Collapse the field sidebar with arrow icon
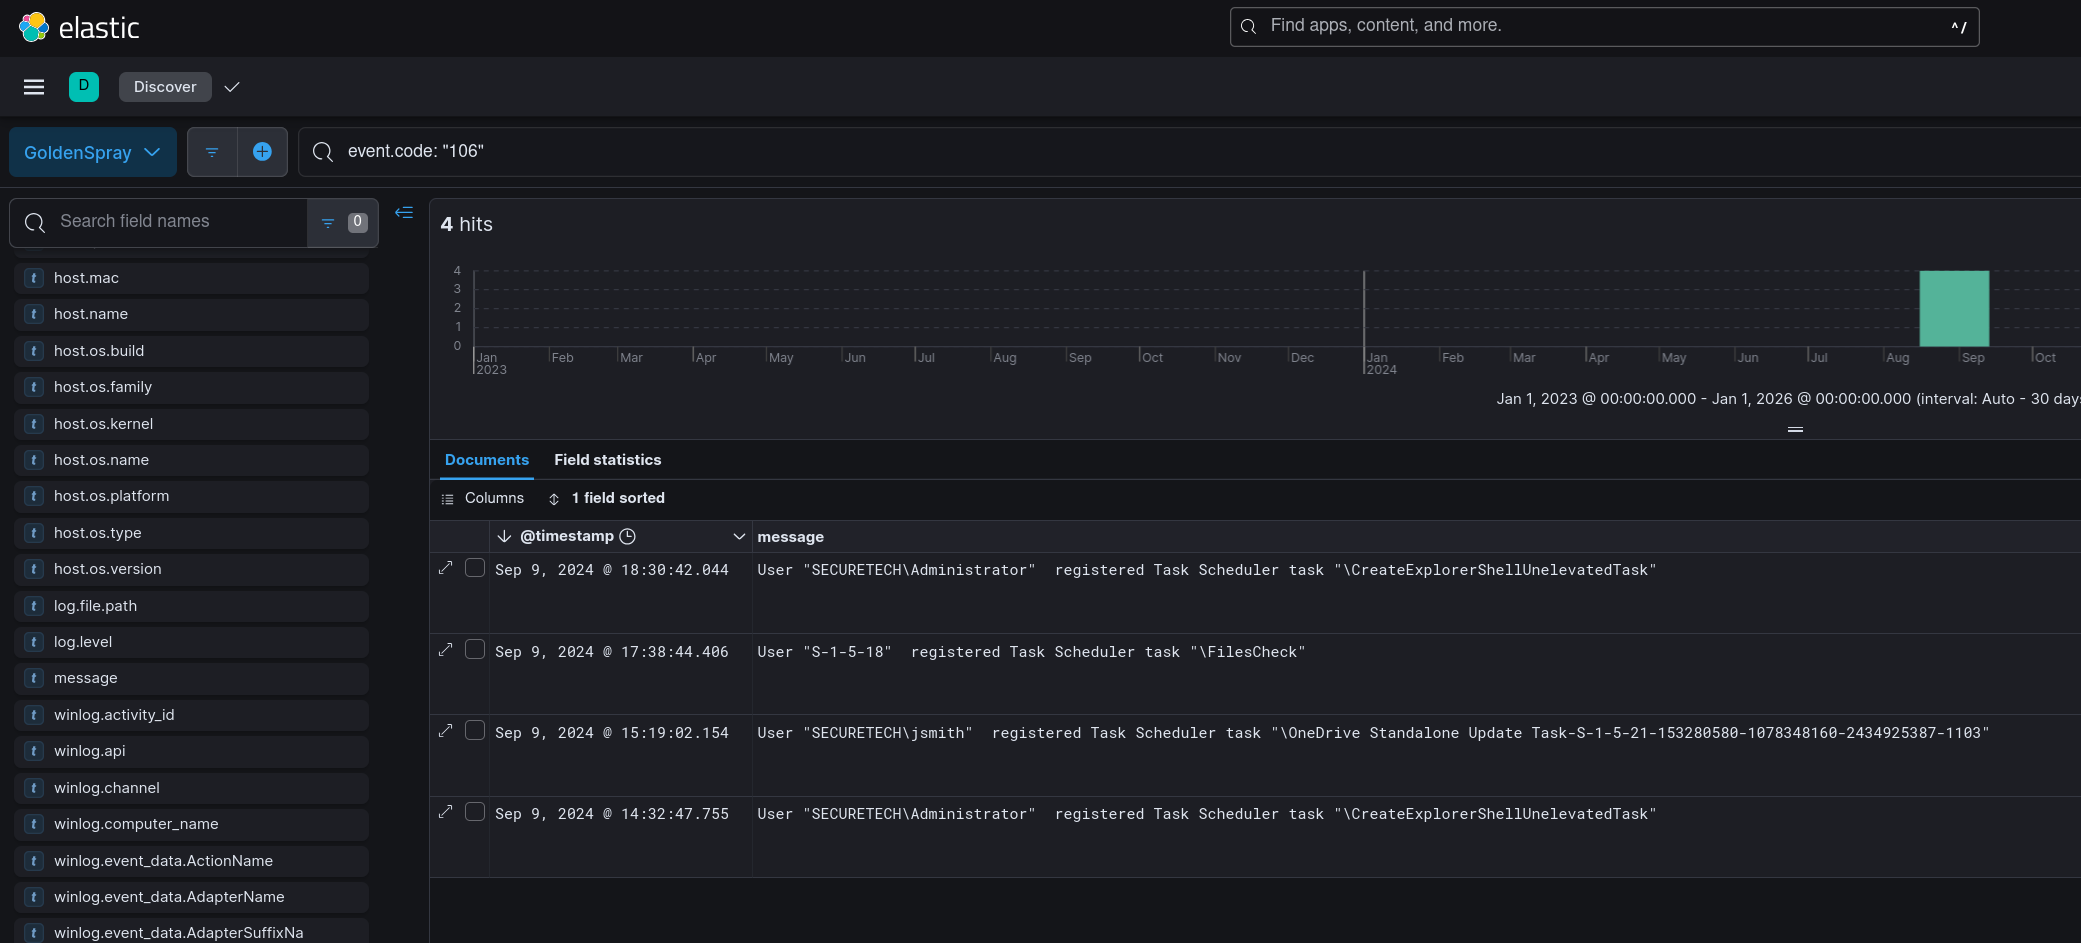 click(x=404, y=212)
